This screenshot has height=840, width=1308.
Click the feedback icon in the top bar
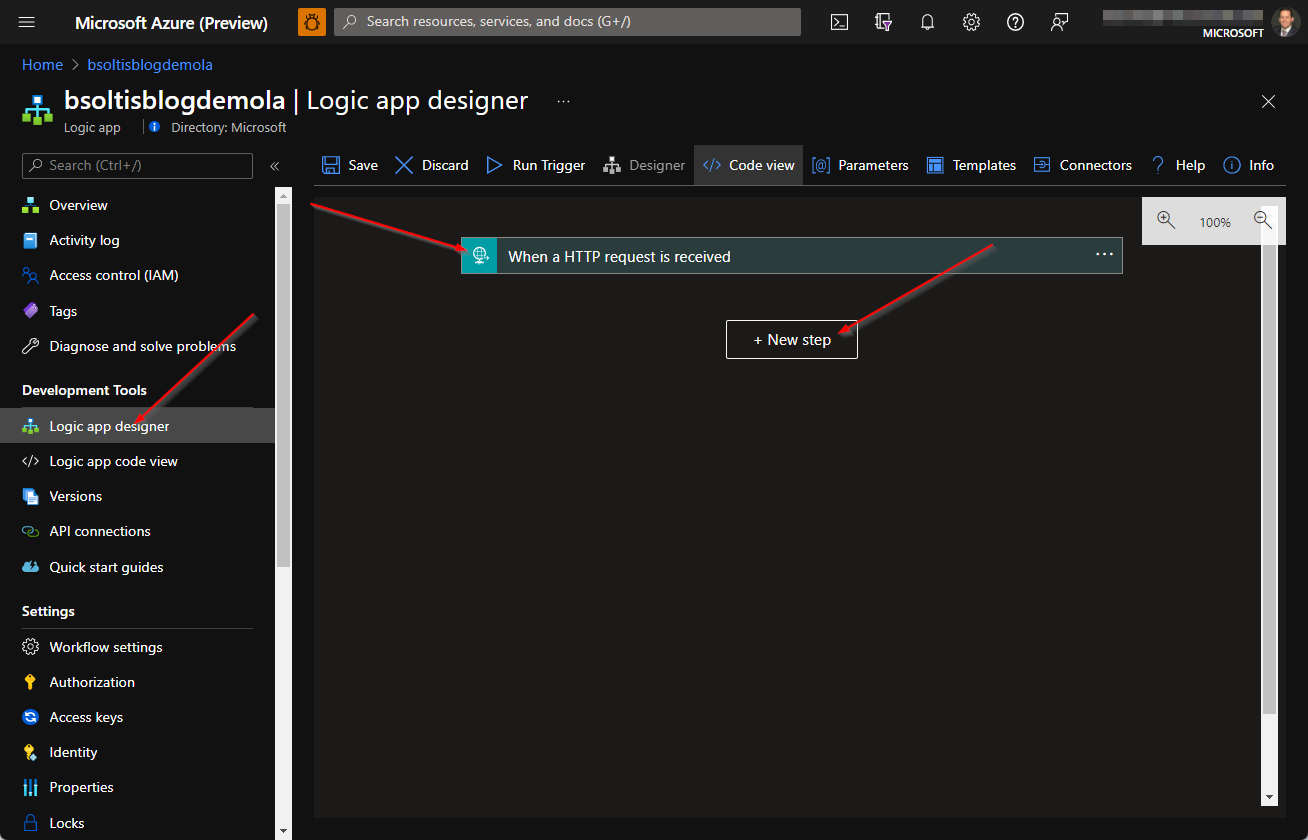tap(1059, 21)
